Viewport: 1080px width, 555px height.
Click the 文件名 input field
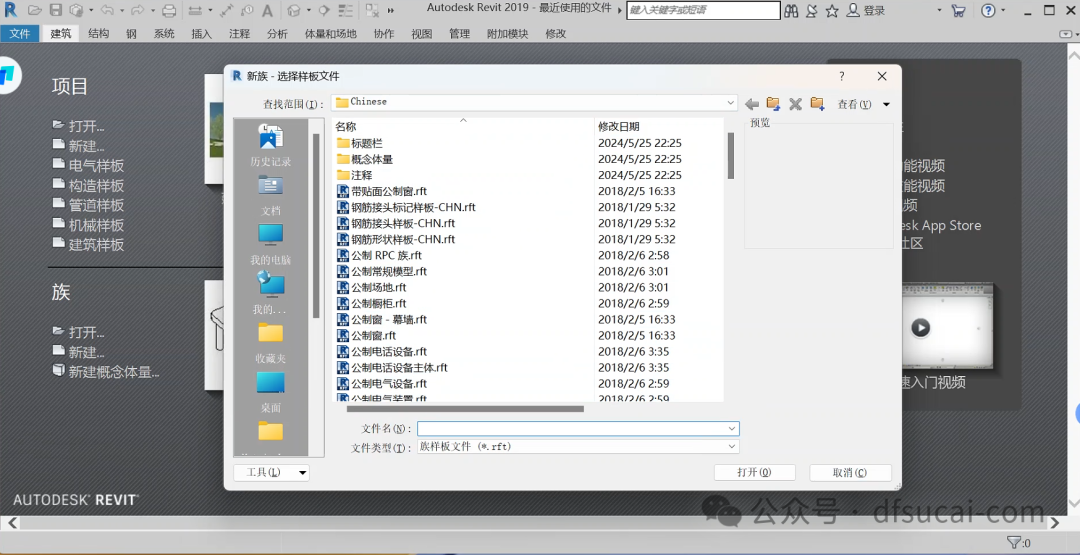(572, 428)
